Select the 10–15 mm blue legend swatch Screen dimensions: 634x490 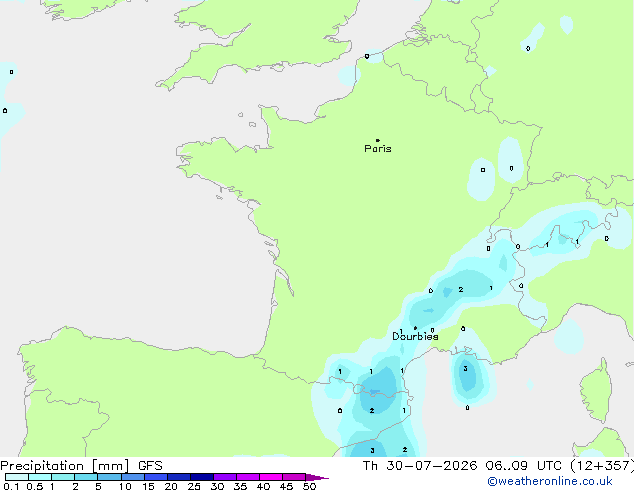(133, 477)
